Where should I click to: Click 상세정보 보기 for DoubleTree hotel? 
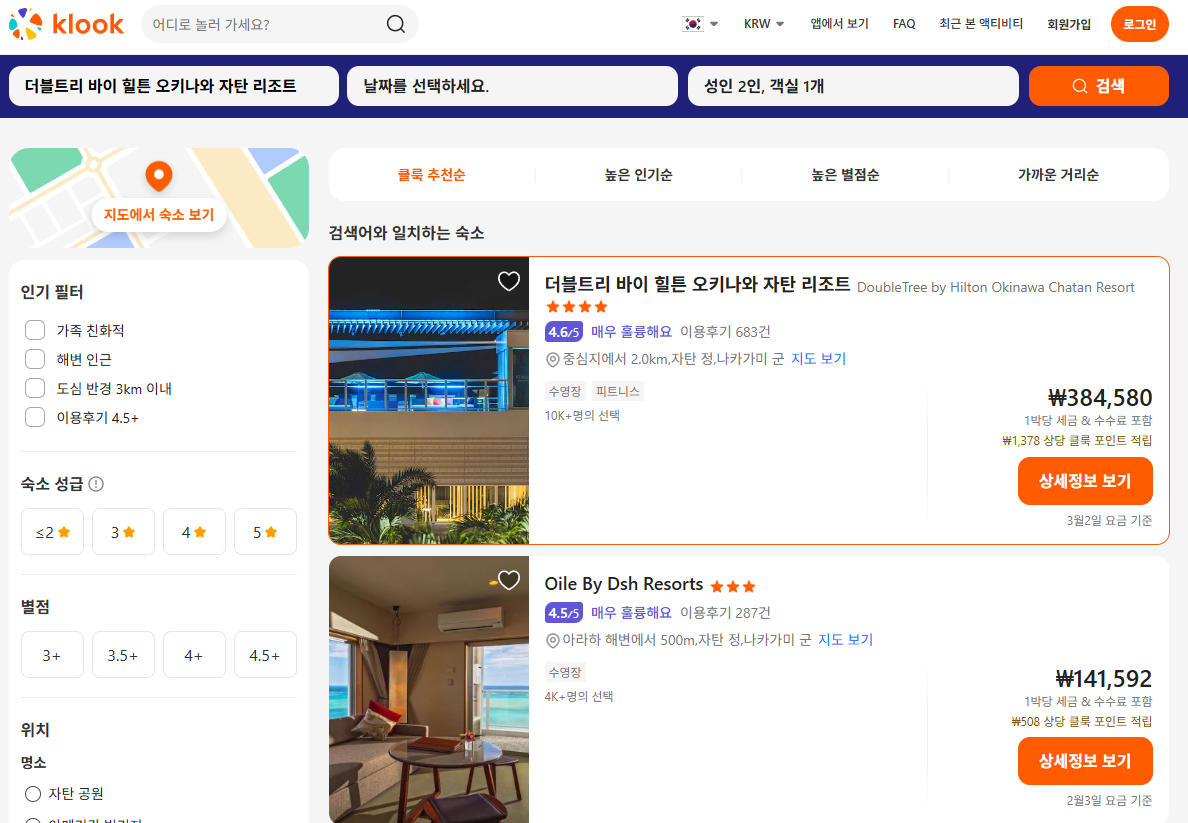pyautogui.click(x=1085, y=481)
